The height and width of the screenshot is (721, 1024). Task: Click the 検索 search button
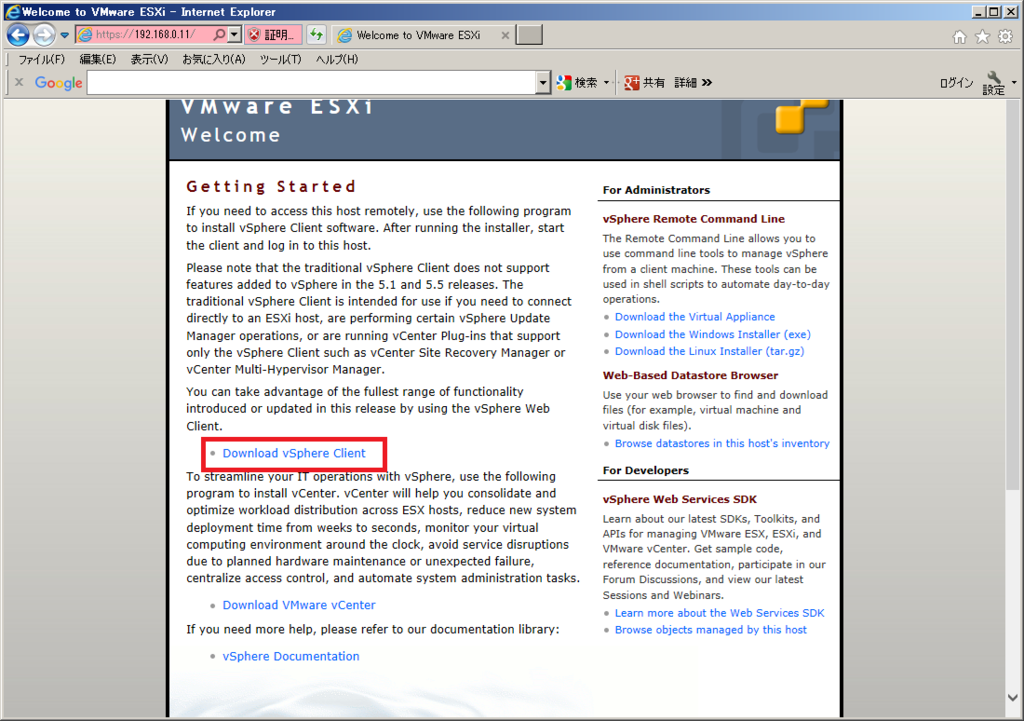577,82
